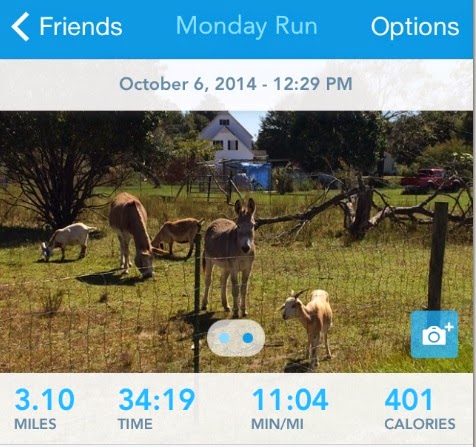Go back to Friends
Screen dimensions: 476x447
[67, 27]
